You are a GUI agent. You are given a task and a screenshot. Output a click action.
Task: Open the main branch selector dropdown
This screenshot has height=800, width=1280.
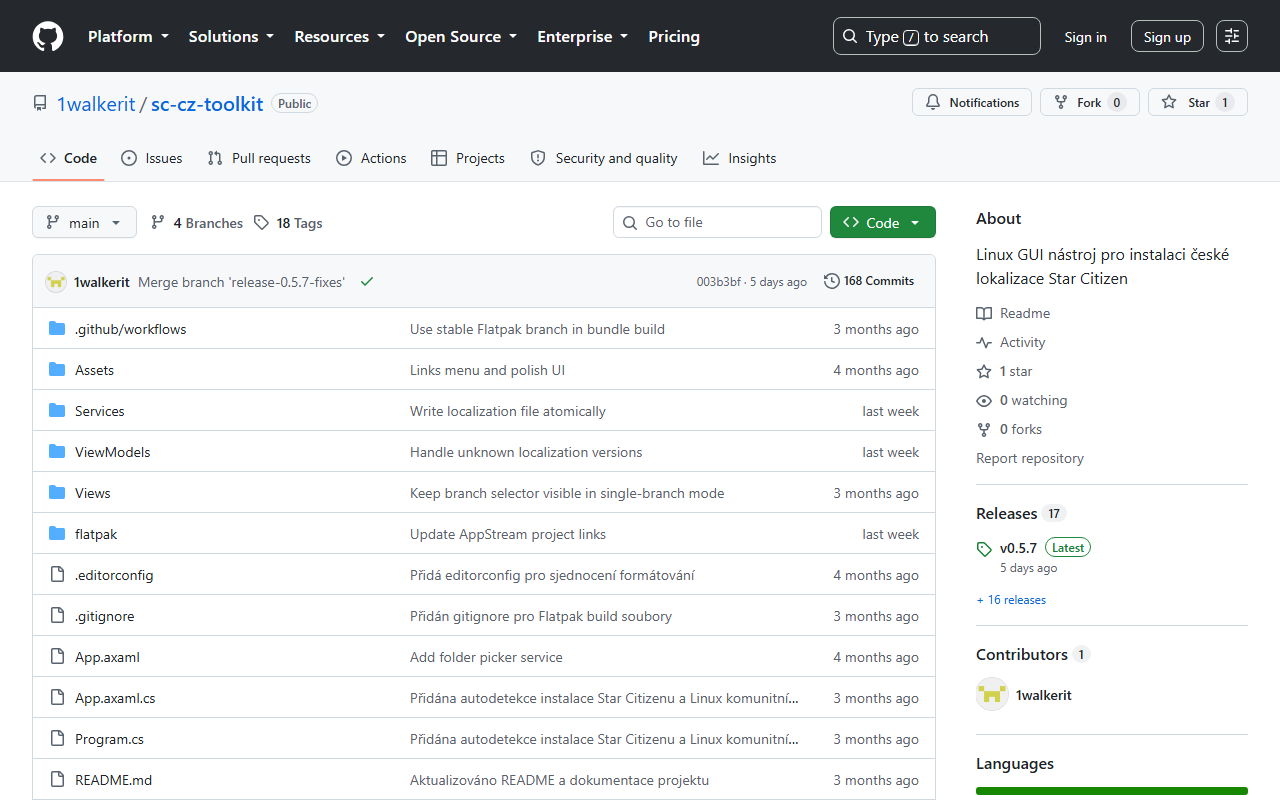click(x=84, y=223)
